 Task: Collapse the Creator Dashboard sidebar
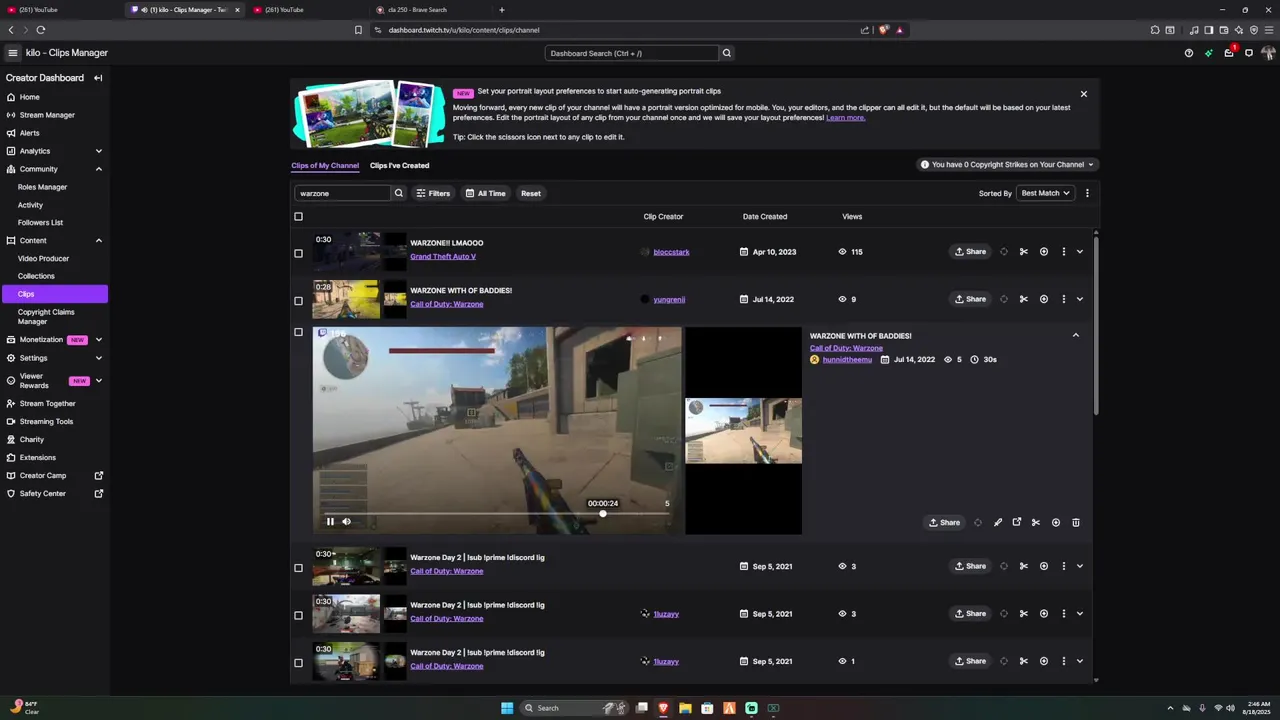98,78
